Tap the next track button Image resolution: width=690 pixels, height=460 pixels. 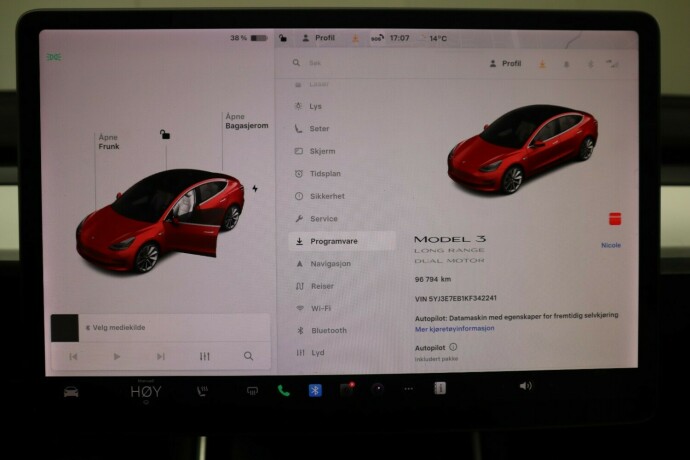161,357
